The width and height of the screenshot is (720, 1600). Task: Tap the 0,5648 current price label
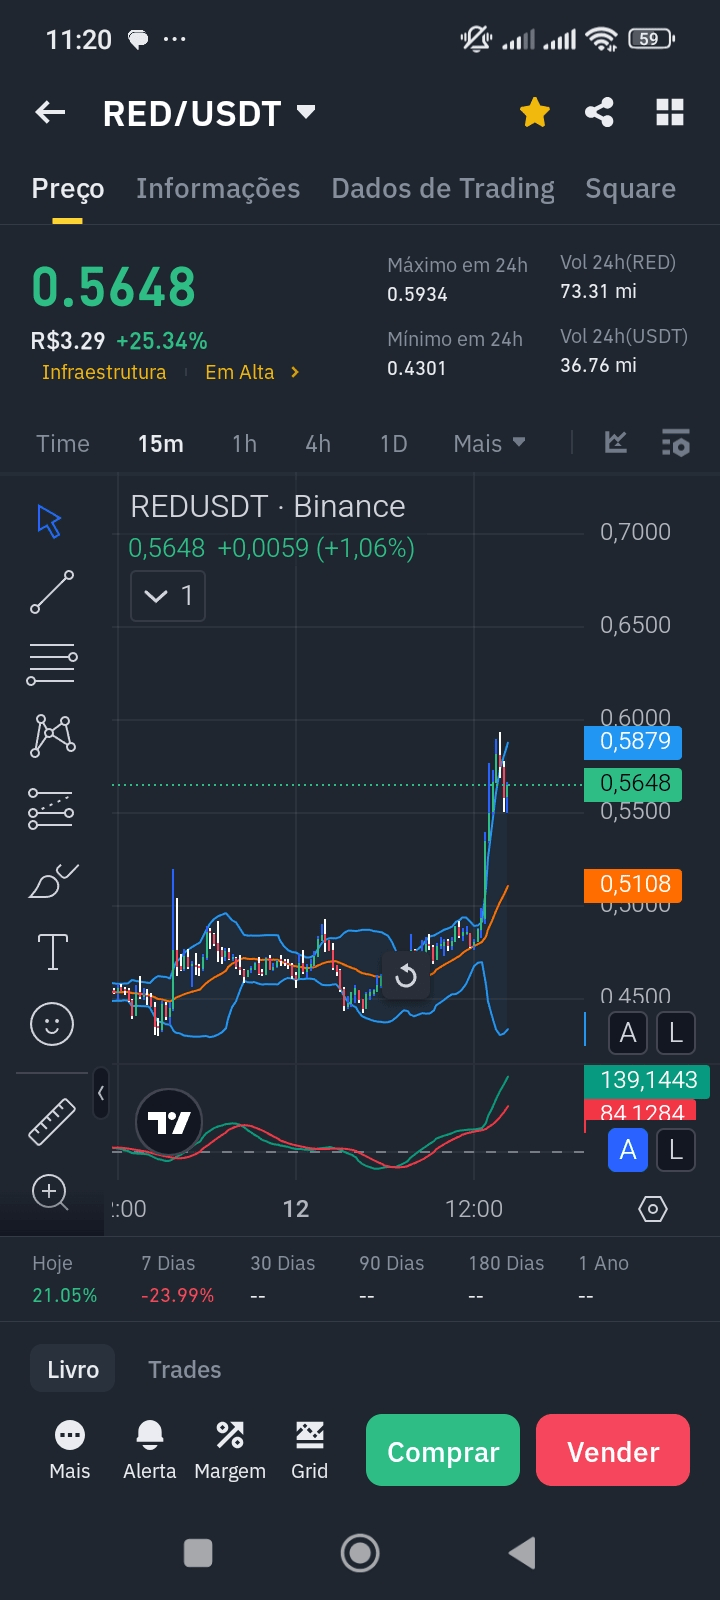click(x=633, y=783)
